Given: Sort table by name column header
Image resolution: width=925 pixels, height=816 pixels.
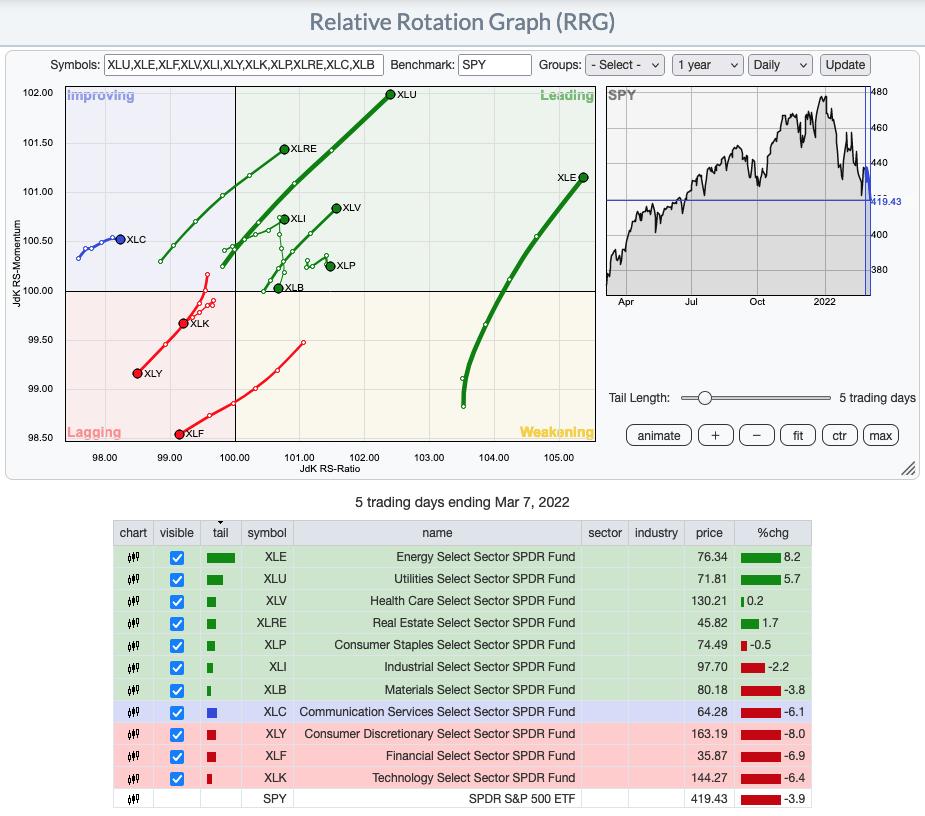Looking at the screenshot, I should pos(437,533).
